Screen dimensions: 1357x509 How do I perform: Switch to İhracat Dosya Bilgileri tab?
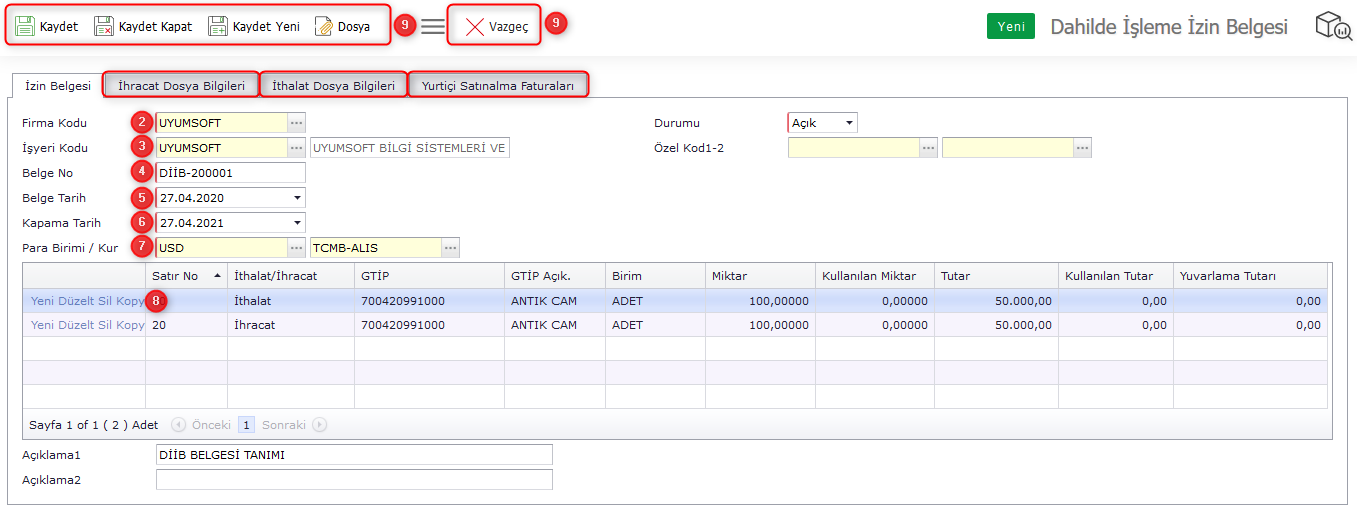[x=181, y=86]
